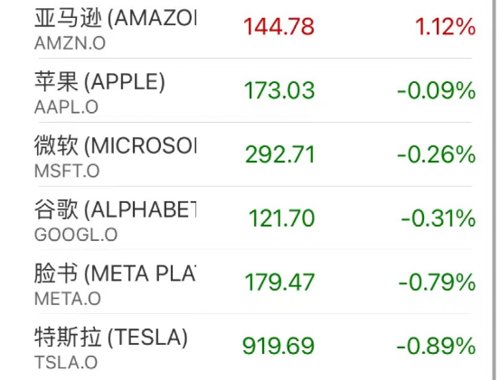The height and width of the screenshot is (380, 500).
Task: Click Amazon change 1.12%
Action: [x=445, y=27]
